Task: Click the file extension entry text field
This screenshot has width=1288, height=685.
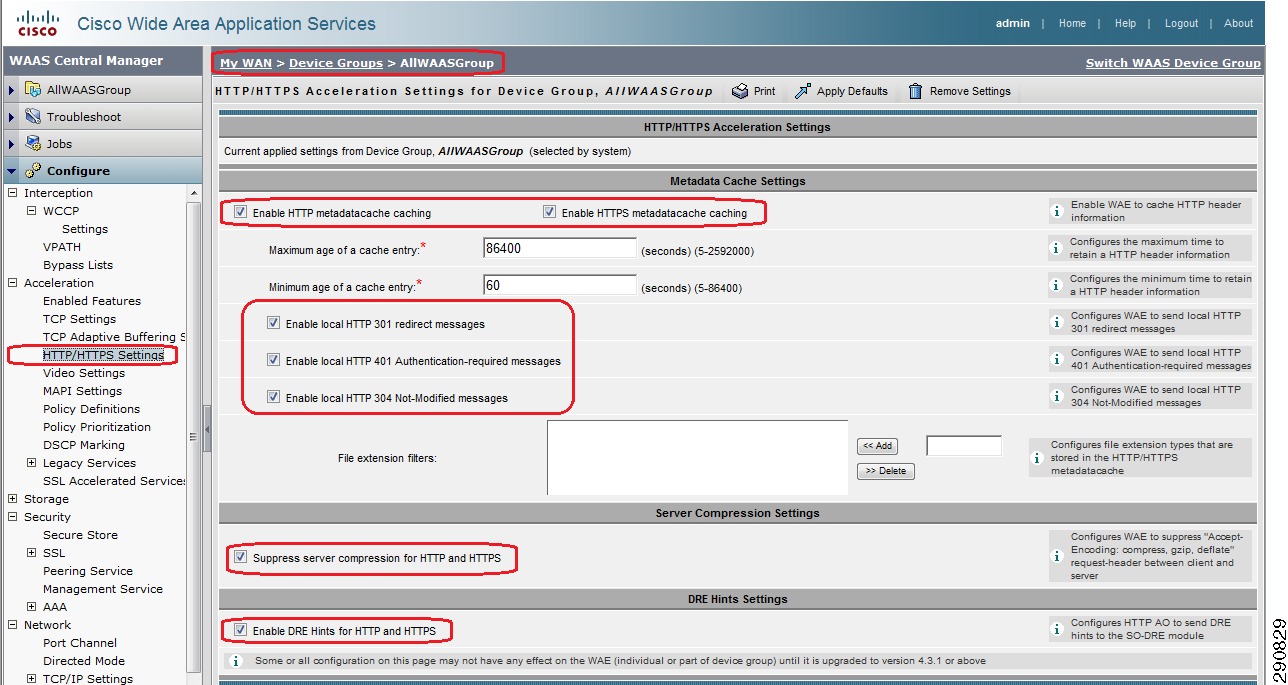Action: [x=964, y=446]
